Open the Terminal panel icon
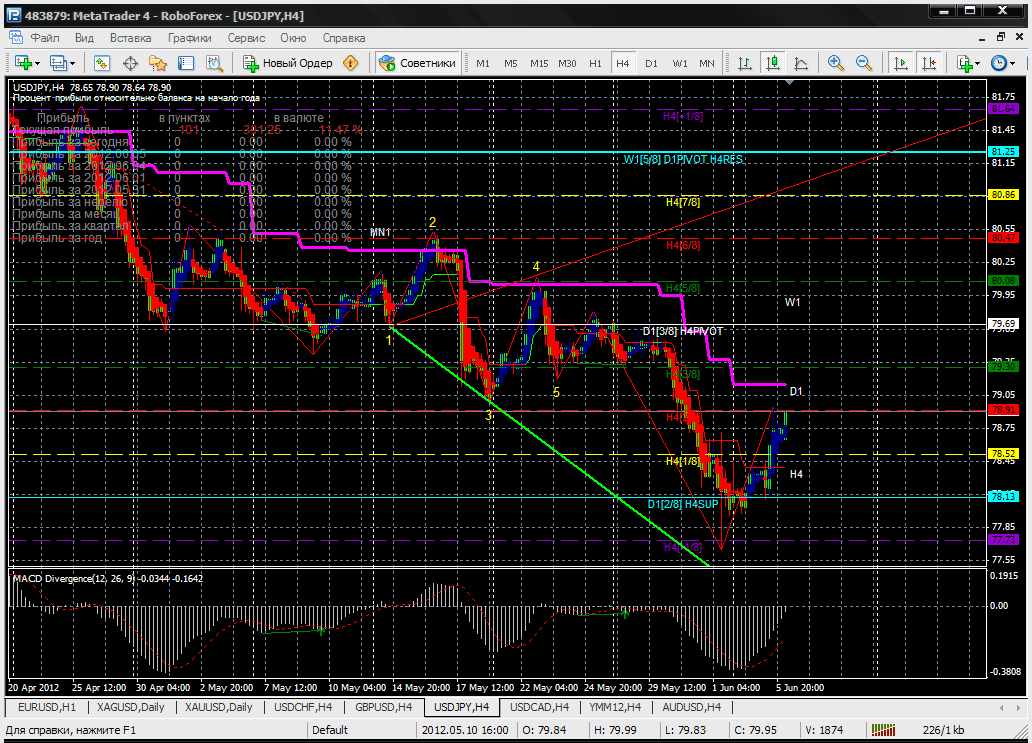 pos(186,63)
